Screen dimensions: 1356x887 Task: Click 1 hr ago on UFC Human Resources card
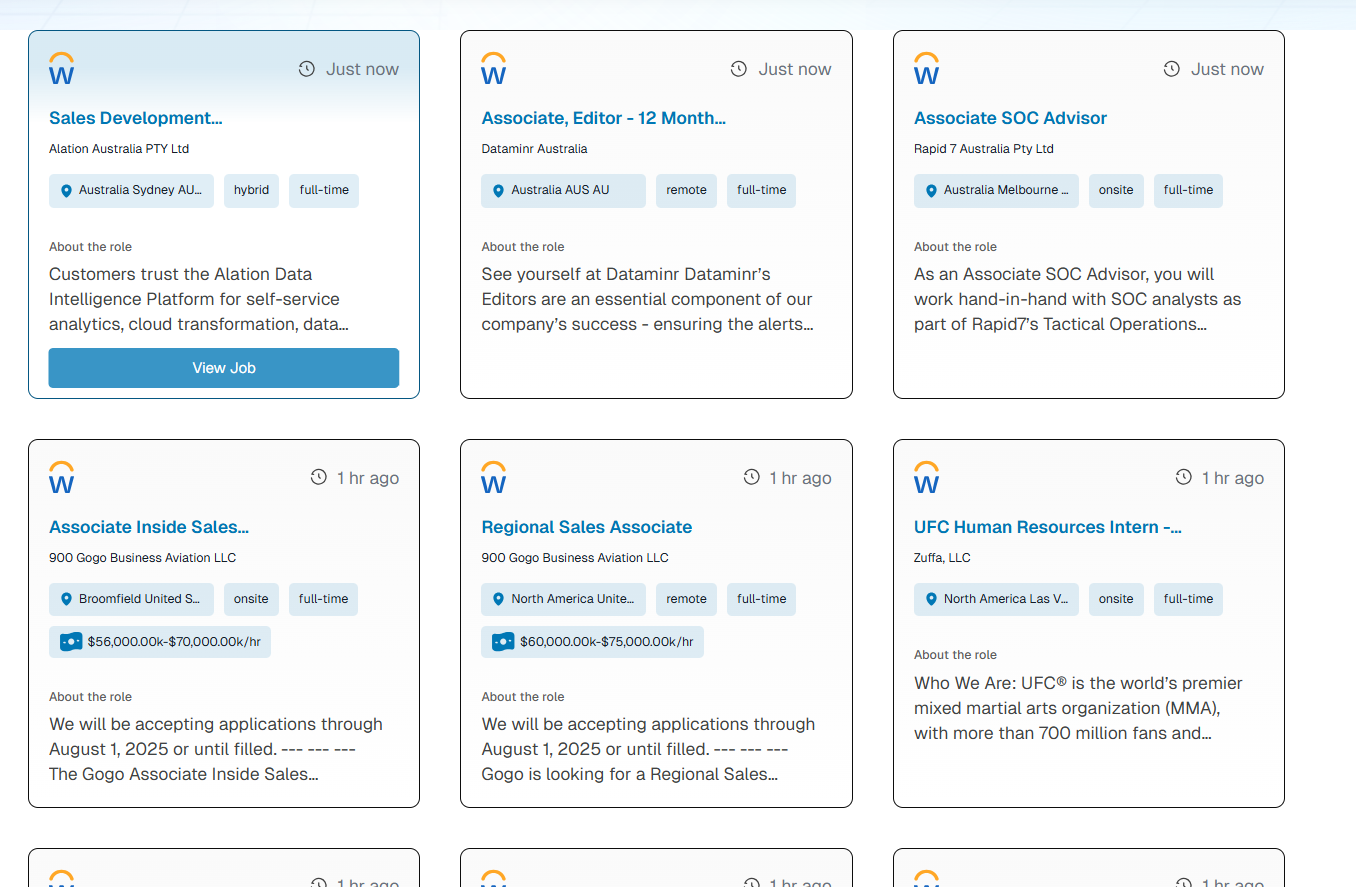pyautogui.click(x=1233, y=478)
